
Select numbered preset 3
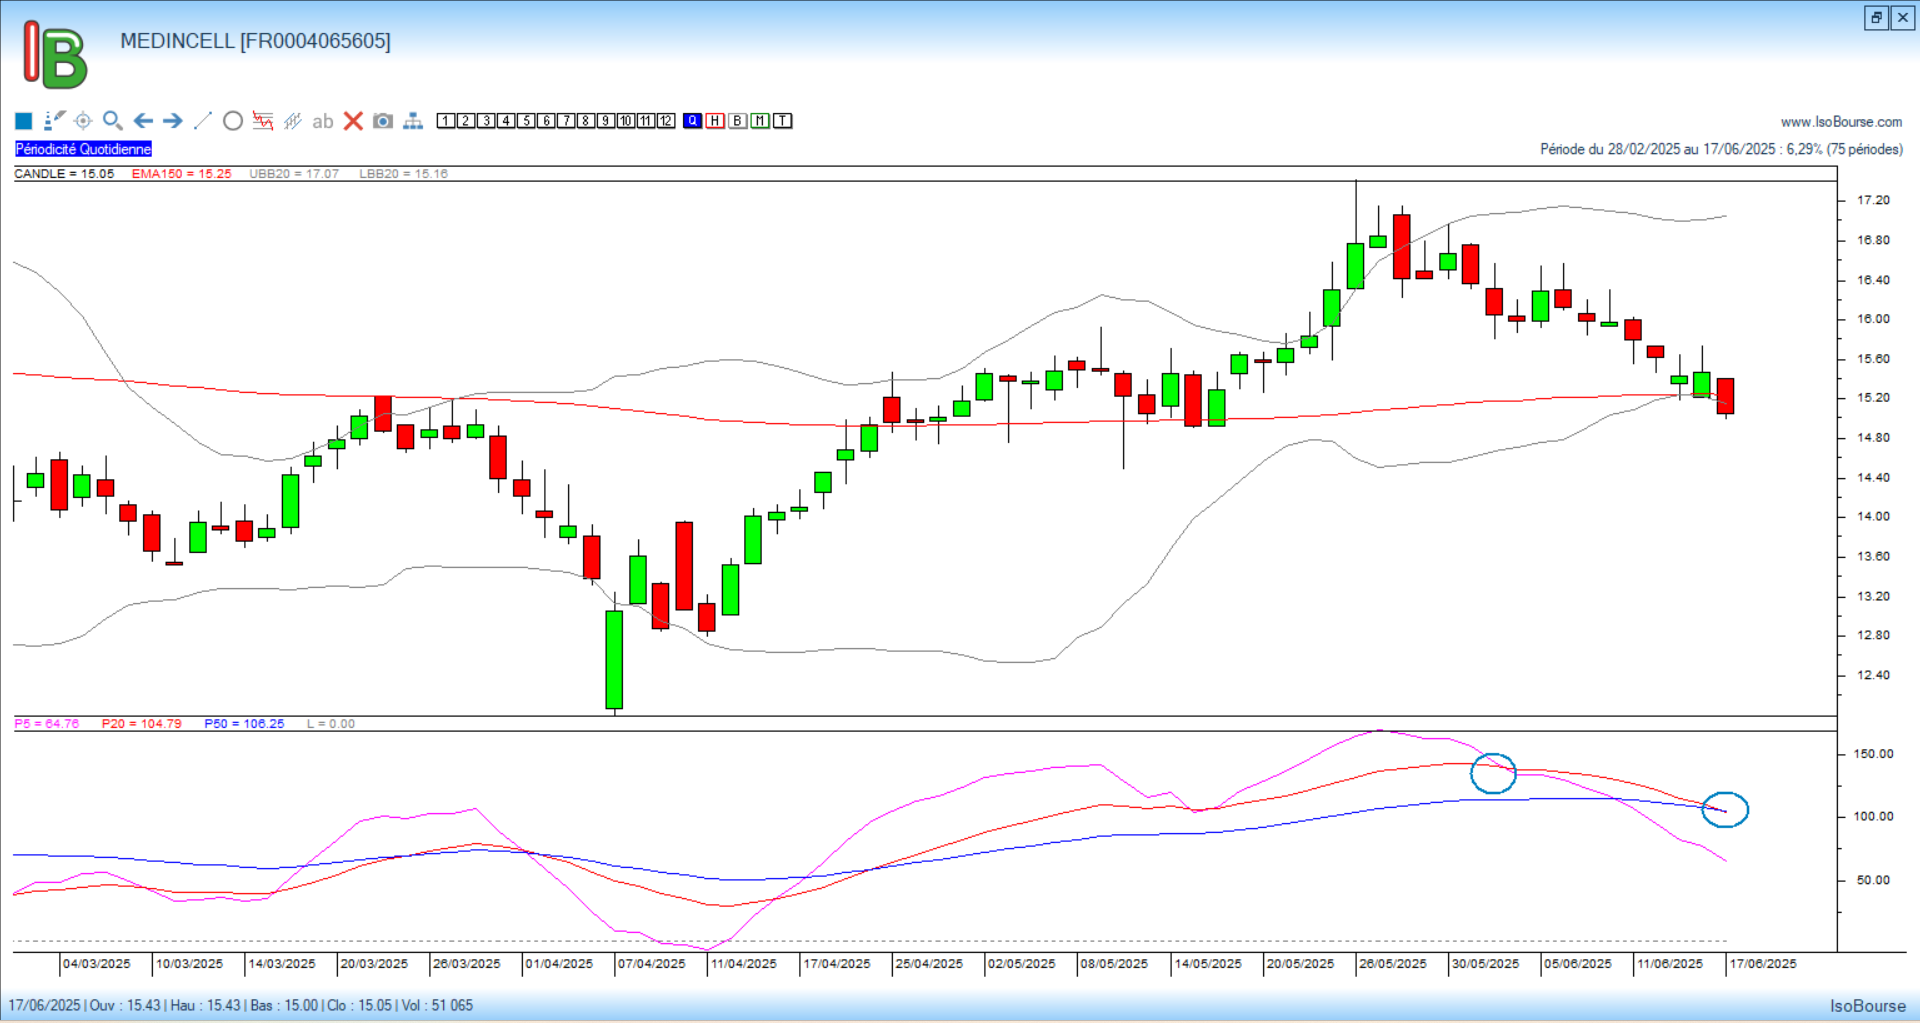486,121
